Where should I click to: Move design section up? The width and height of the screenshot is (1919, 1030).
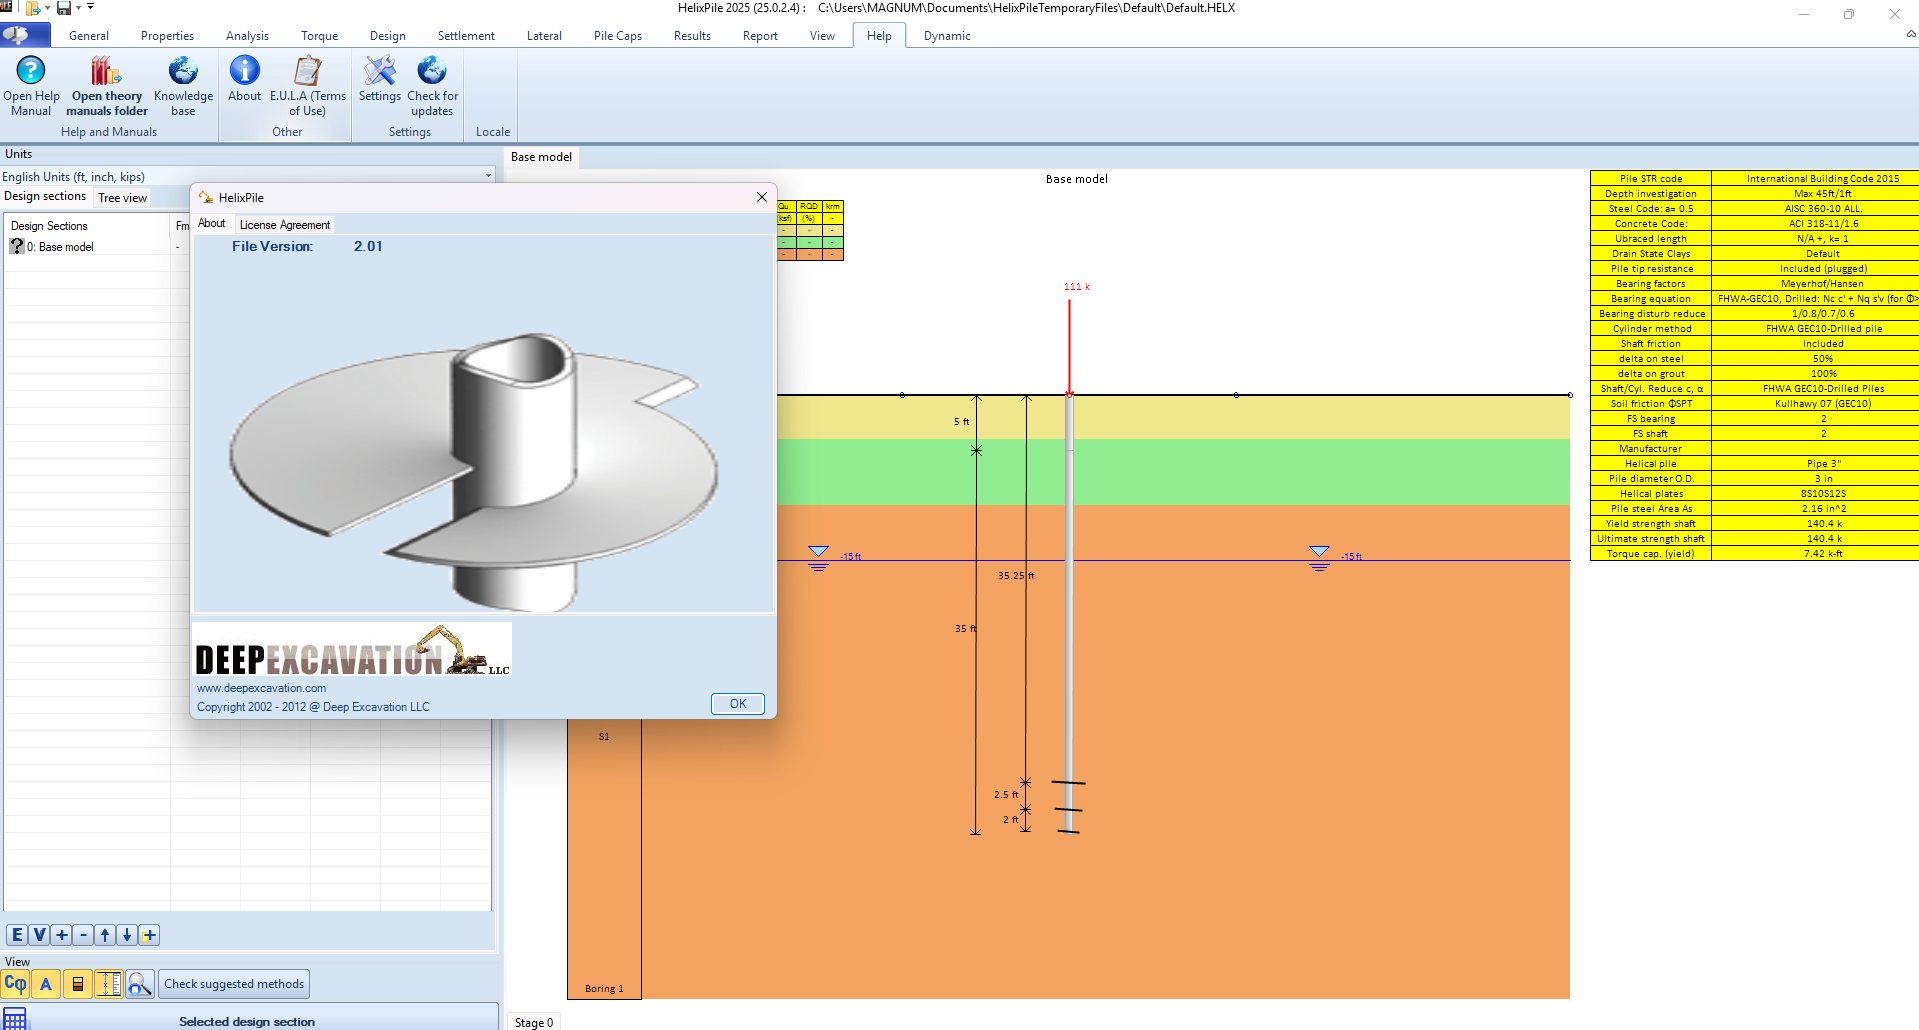105,935
